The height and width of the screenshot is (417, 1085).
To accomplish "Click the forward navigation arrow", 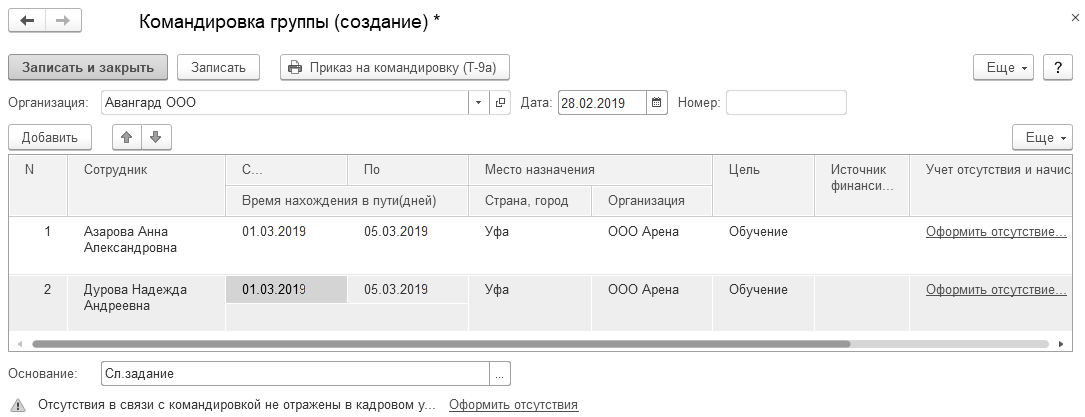I will point(63,21).
